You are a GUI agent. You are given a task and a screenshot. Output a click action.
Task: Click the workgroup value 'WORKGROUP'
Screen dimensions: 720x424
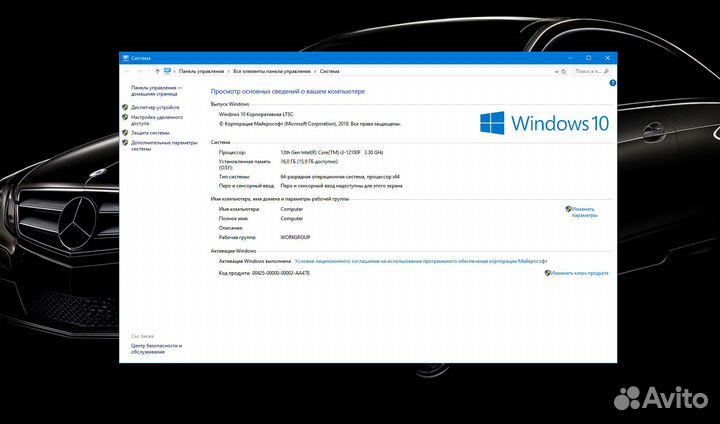[x=295, y=237]
